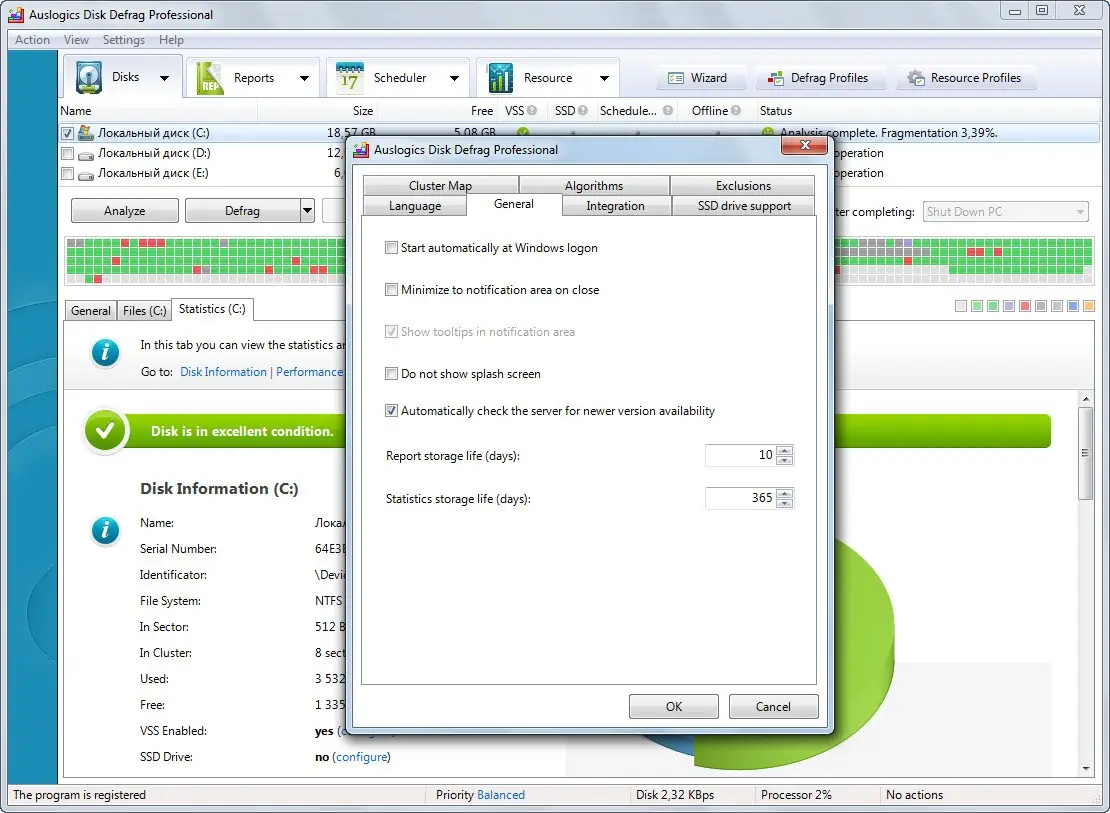This screenshot has height=813, width=1110.
Task: Click the green VSS checkmark for drive C:
Action: pos(522,132)
